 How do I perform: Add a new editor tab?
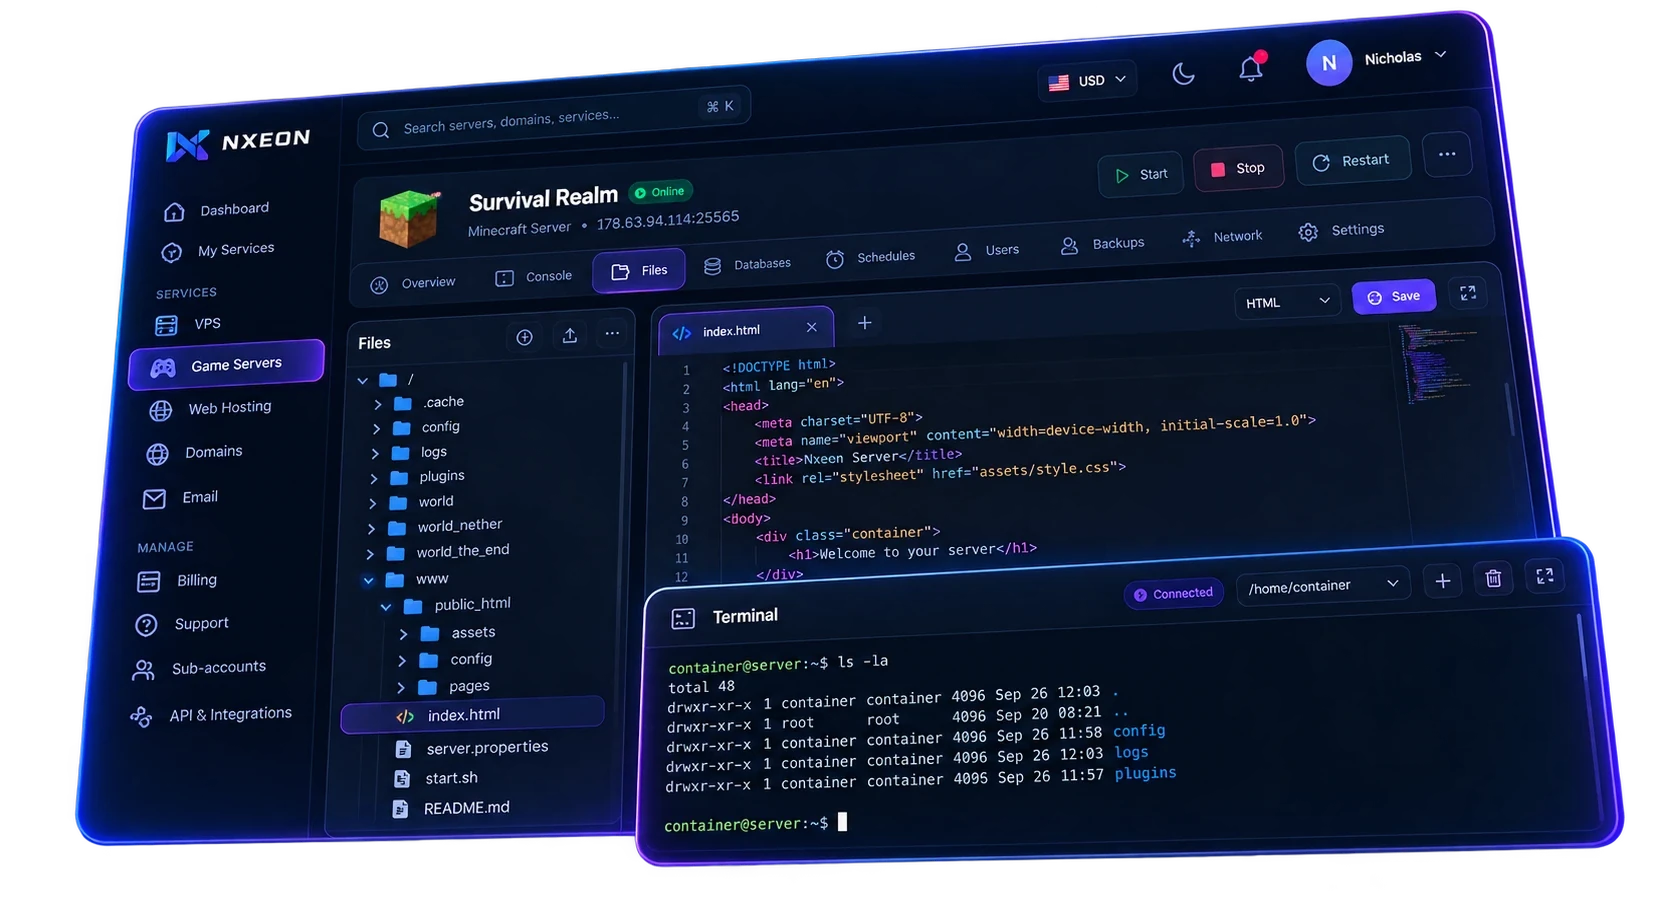(865, 323)
